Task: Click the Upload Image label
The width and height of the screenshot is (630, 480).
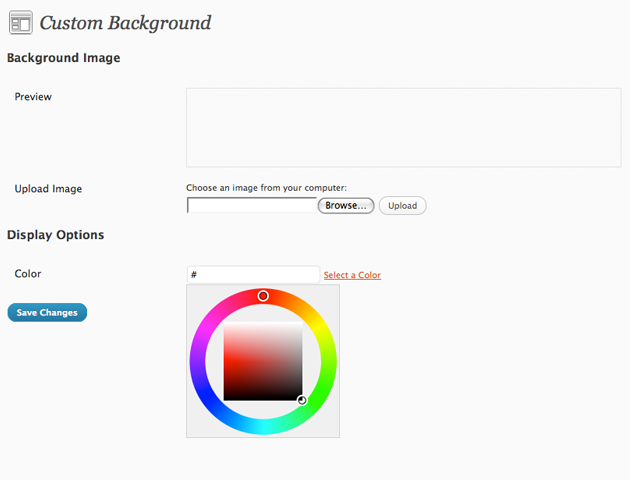Action: point(48,189)
